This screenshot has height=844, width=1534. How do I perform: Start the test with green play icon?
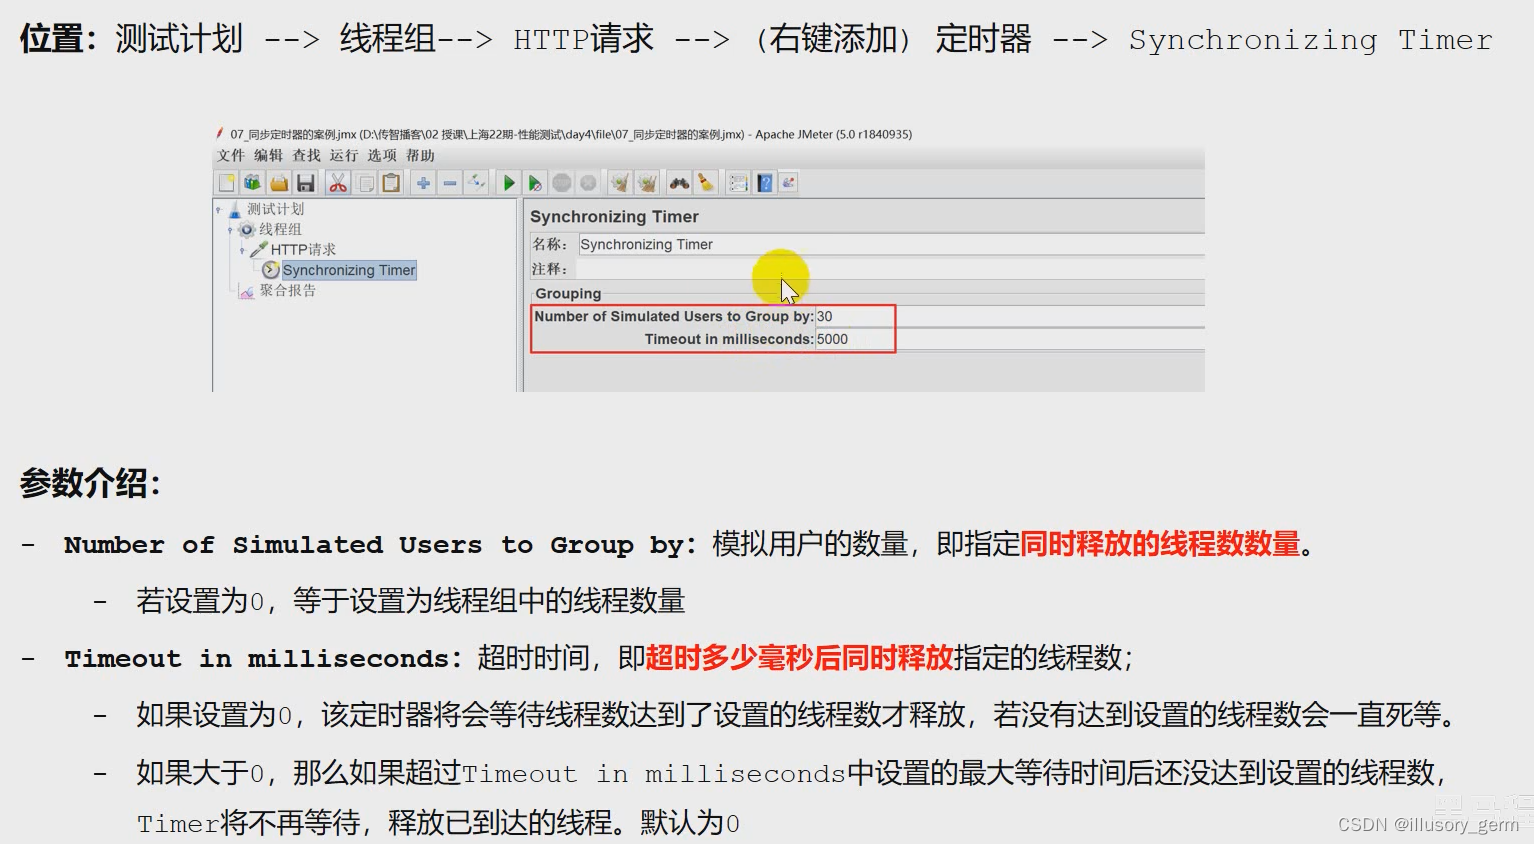[509, 183]
